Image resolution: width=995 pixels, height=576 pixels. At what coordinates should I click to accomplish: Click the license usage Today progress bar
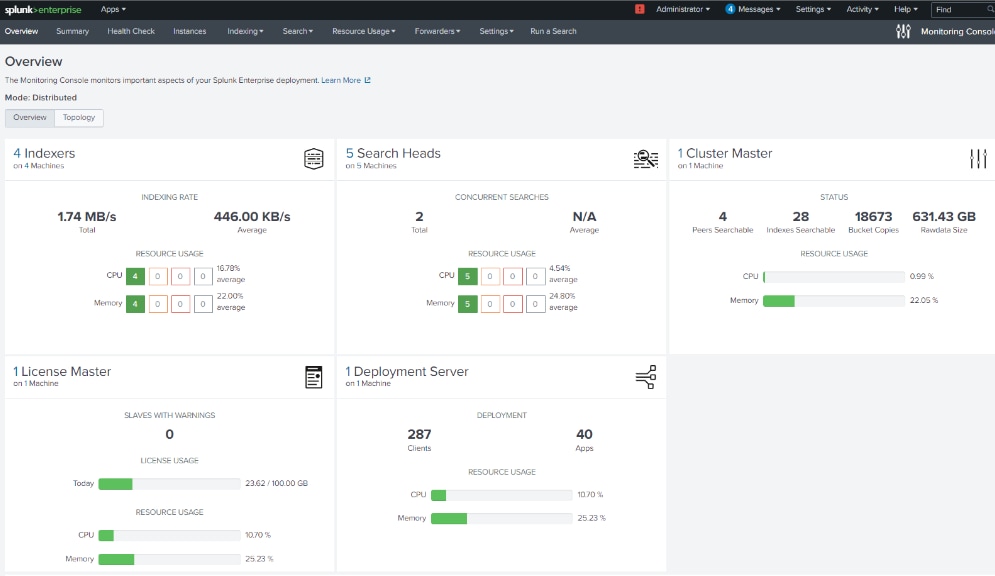[x=169, y=484]
